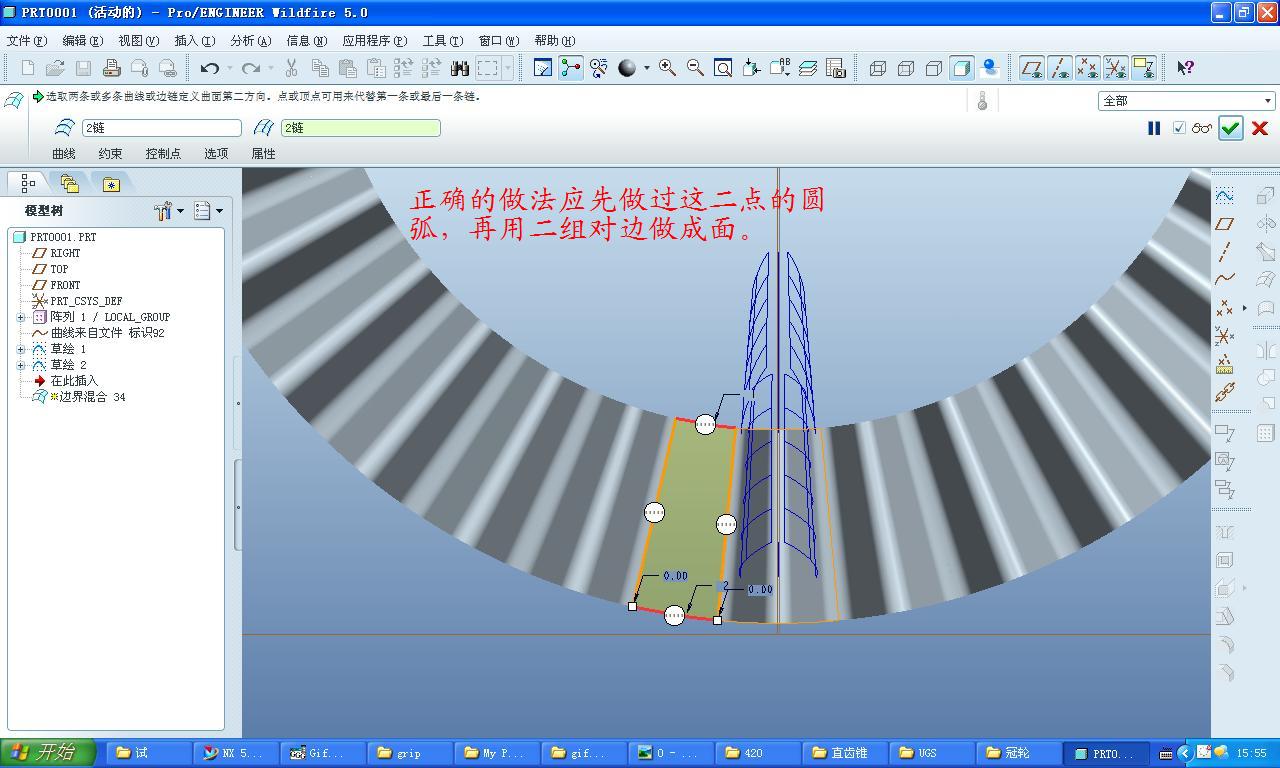The image size is (1280, 768).
Task: Select the Datum Axis tool in right toolbar
Action: [1225, 252]
